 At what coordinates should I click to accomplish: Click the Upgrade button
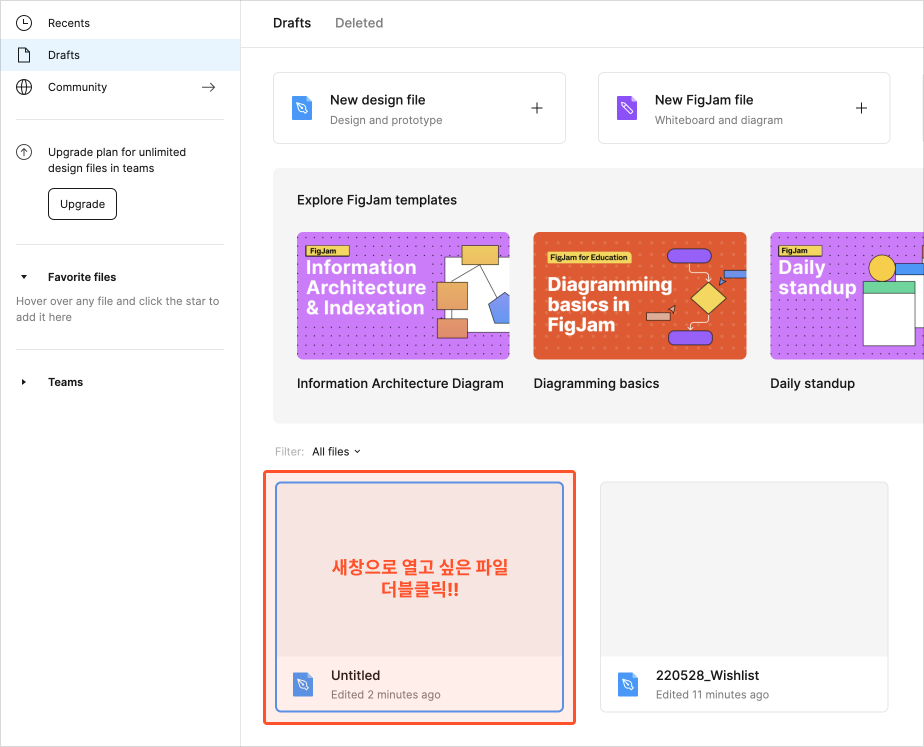coord(82,204)
